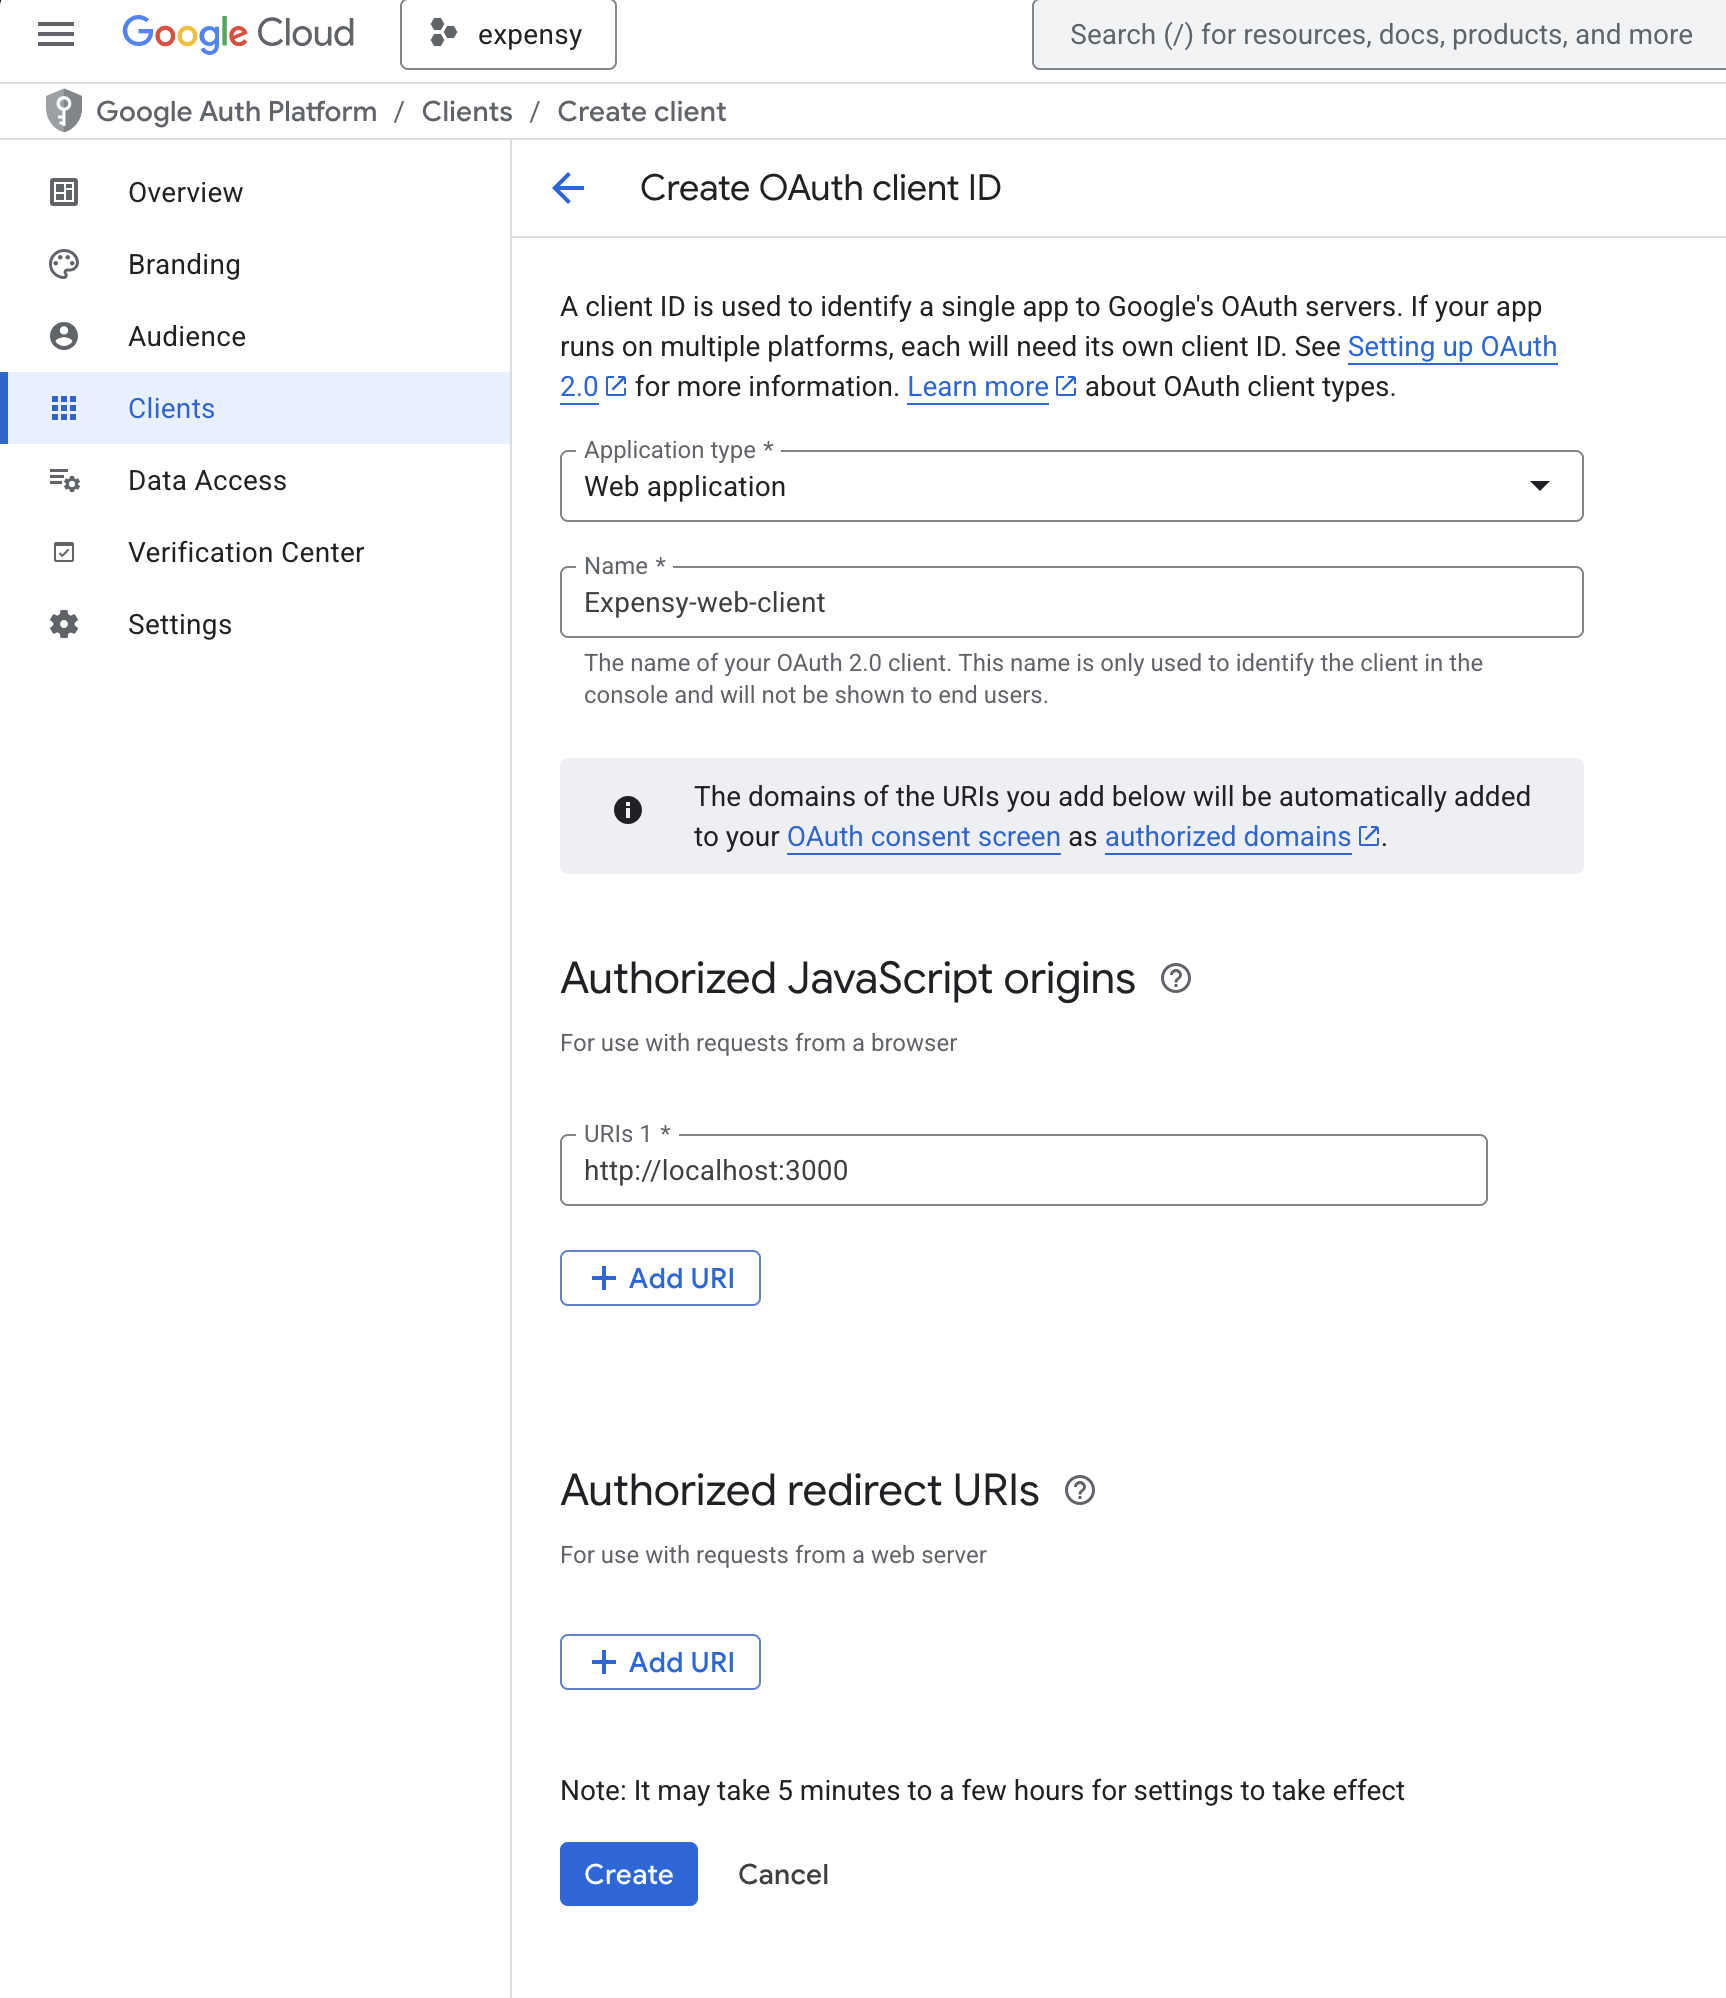The image size is (1726, 1998).
Task: Click the search resources bar
Action: [x=1378, y=34]
